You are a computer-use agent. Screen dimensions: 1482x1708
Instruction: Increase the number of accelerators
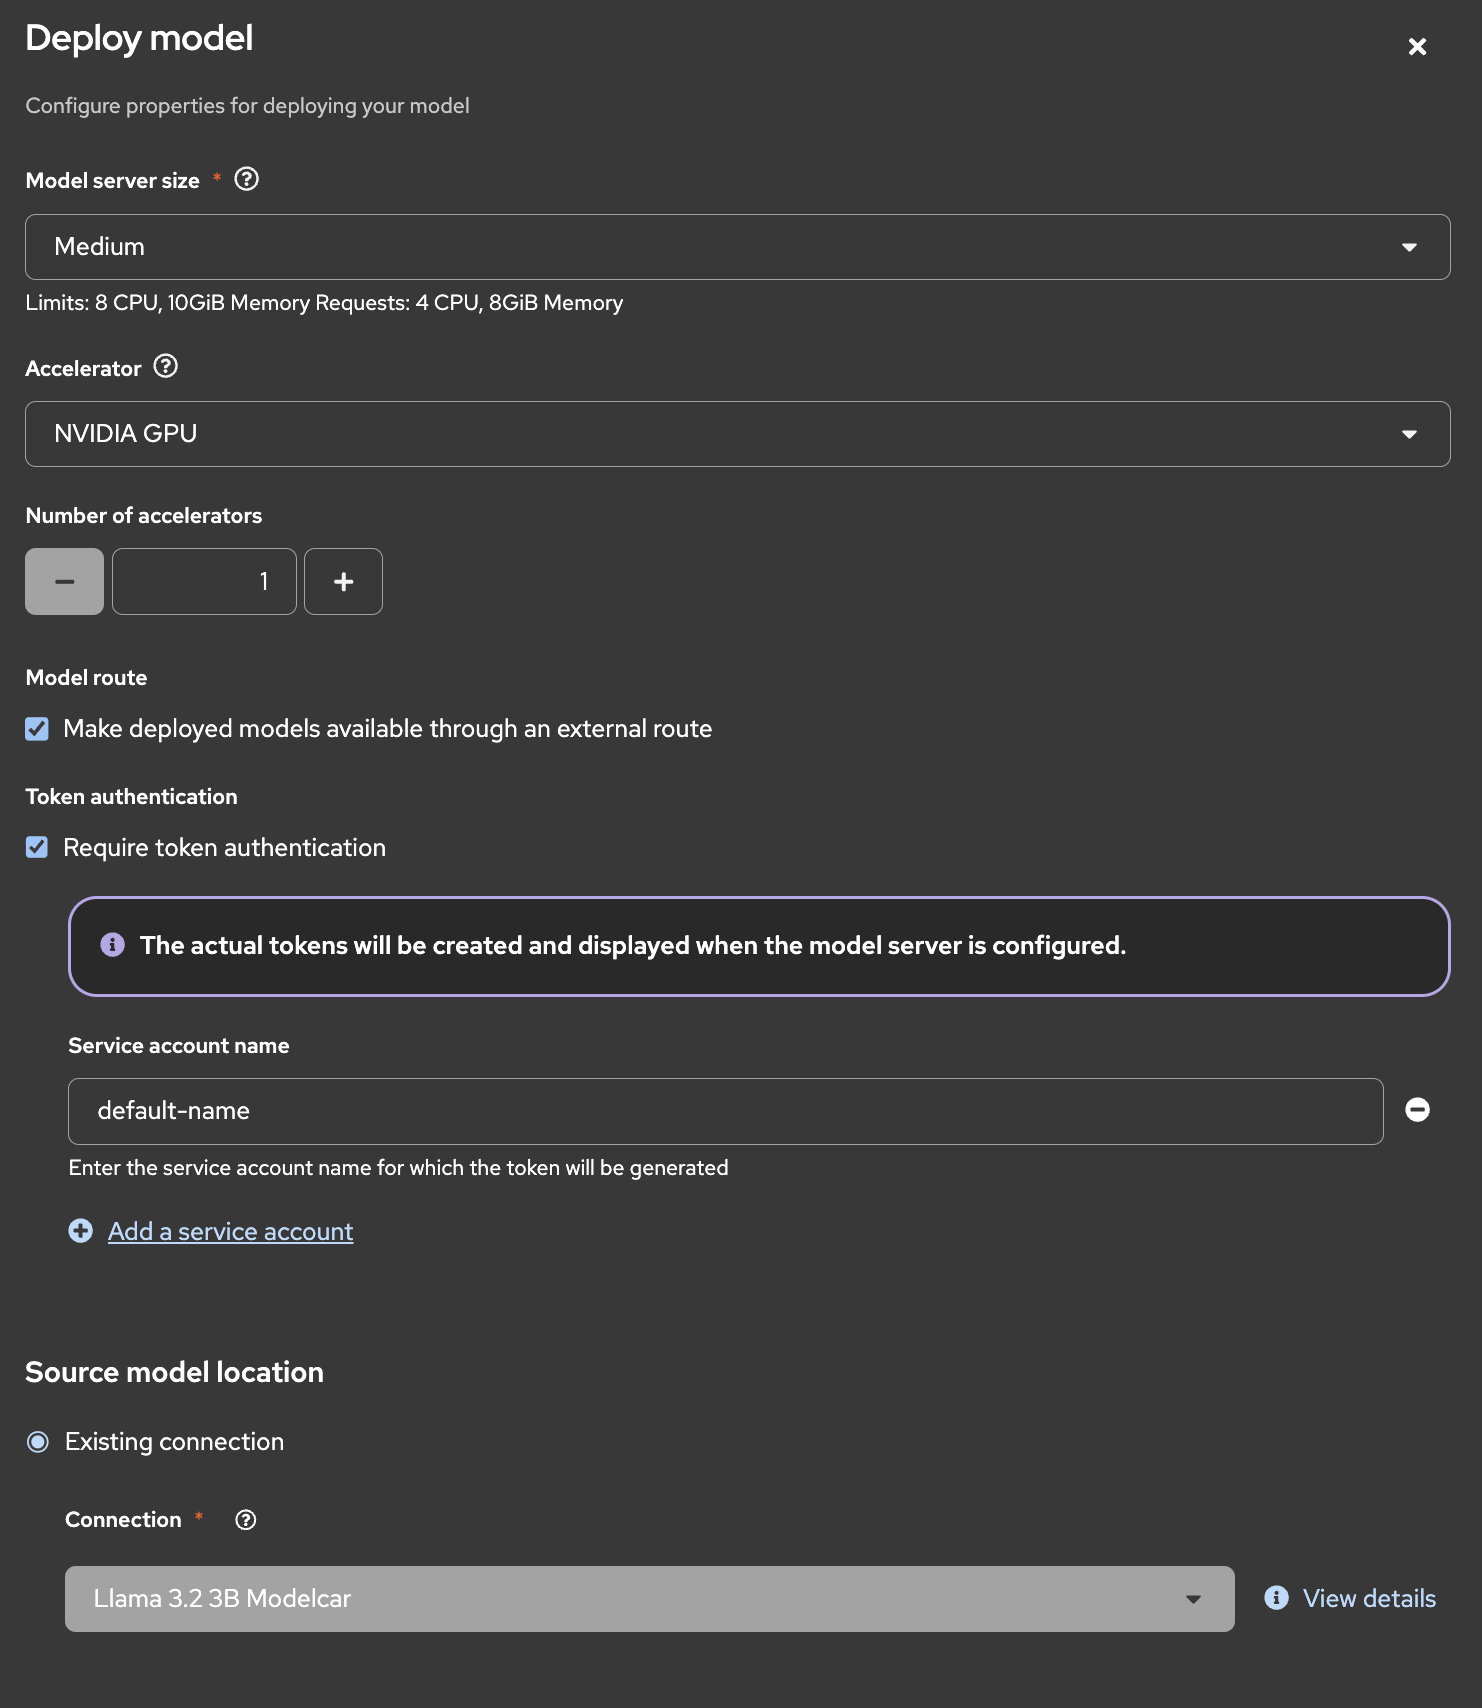(x=343, y=582)
